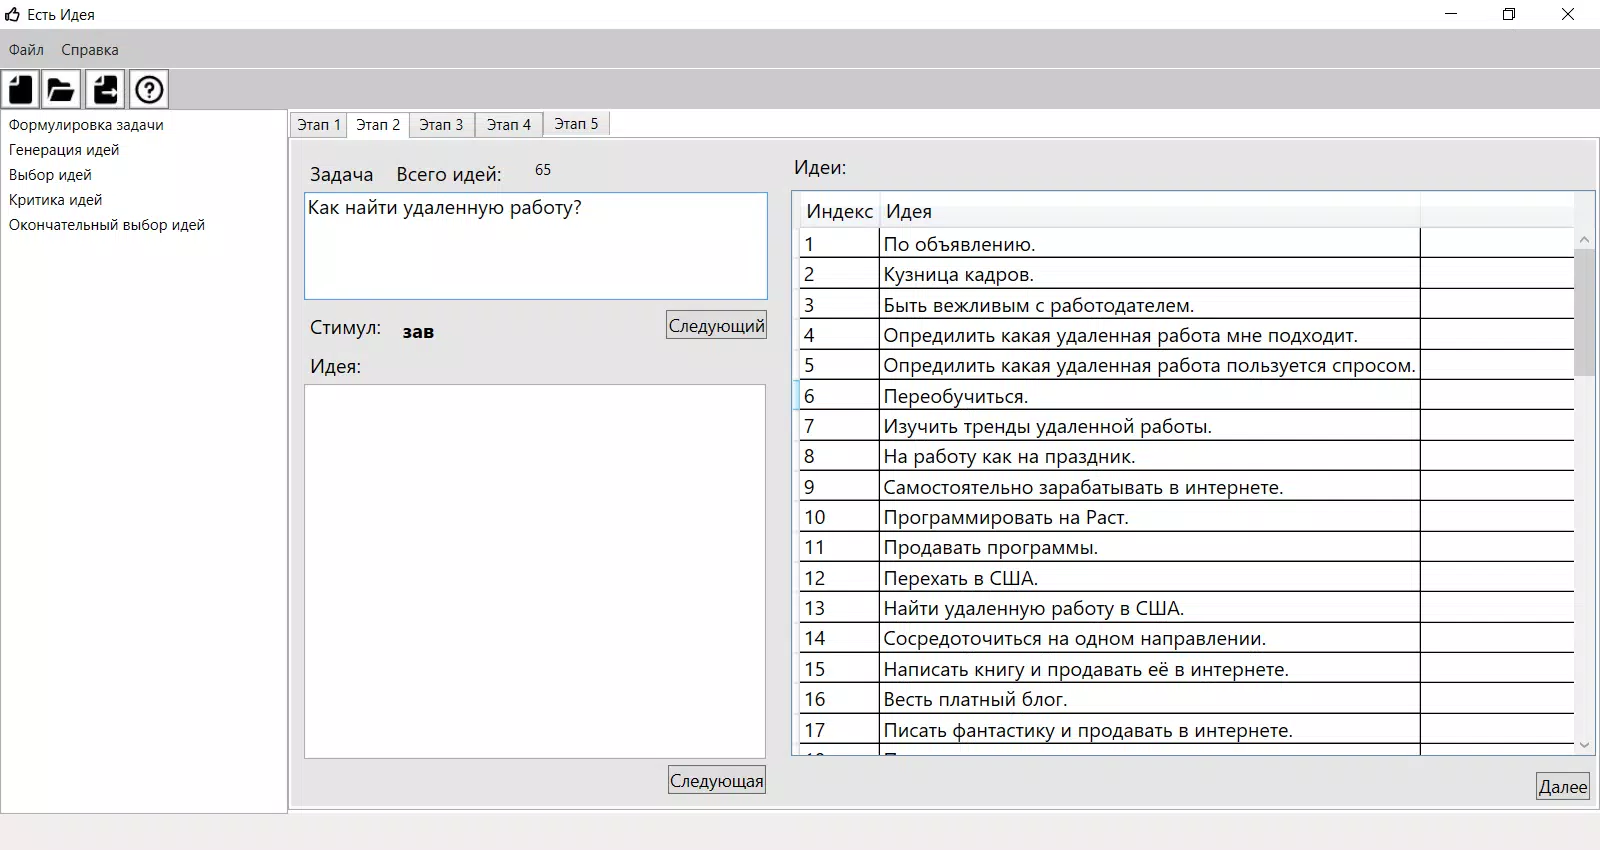Select idea Программировать на Раст.
Viewport: 1600px width, 850px height.
pyautogui.click(x=1186, y=517)
